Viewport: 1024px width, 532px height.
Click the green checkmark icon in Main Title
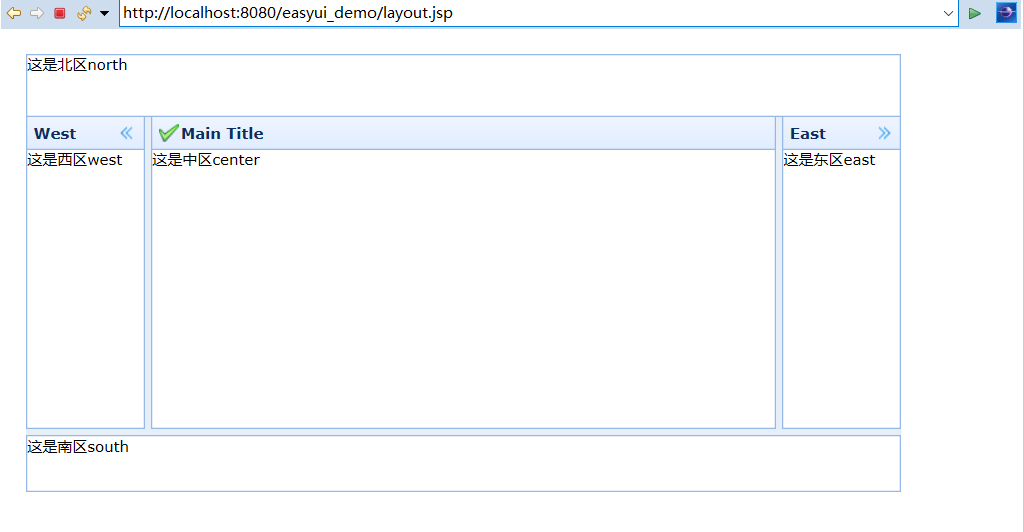pyautogui.click(x=168, y=133)
